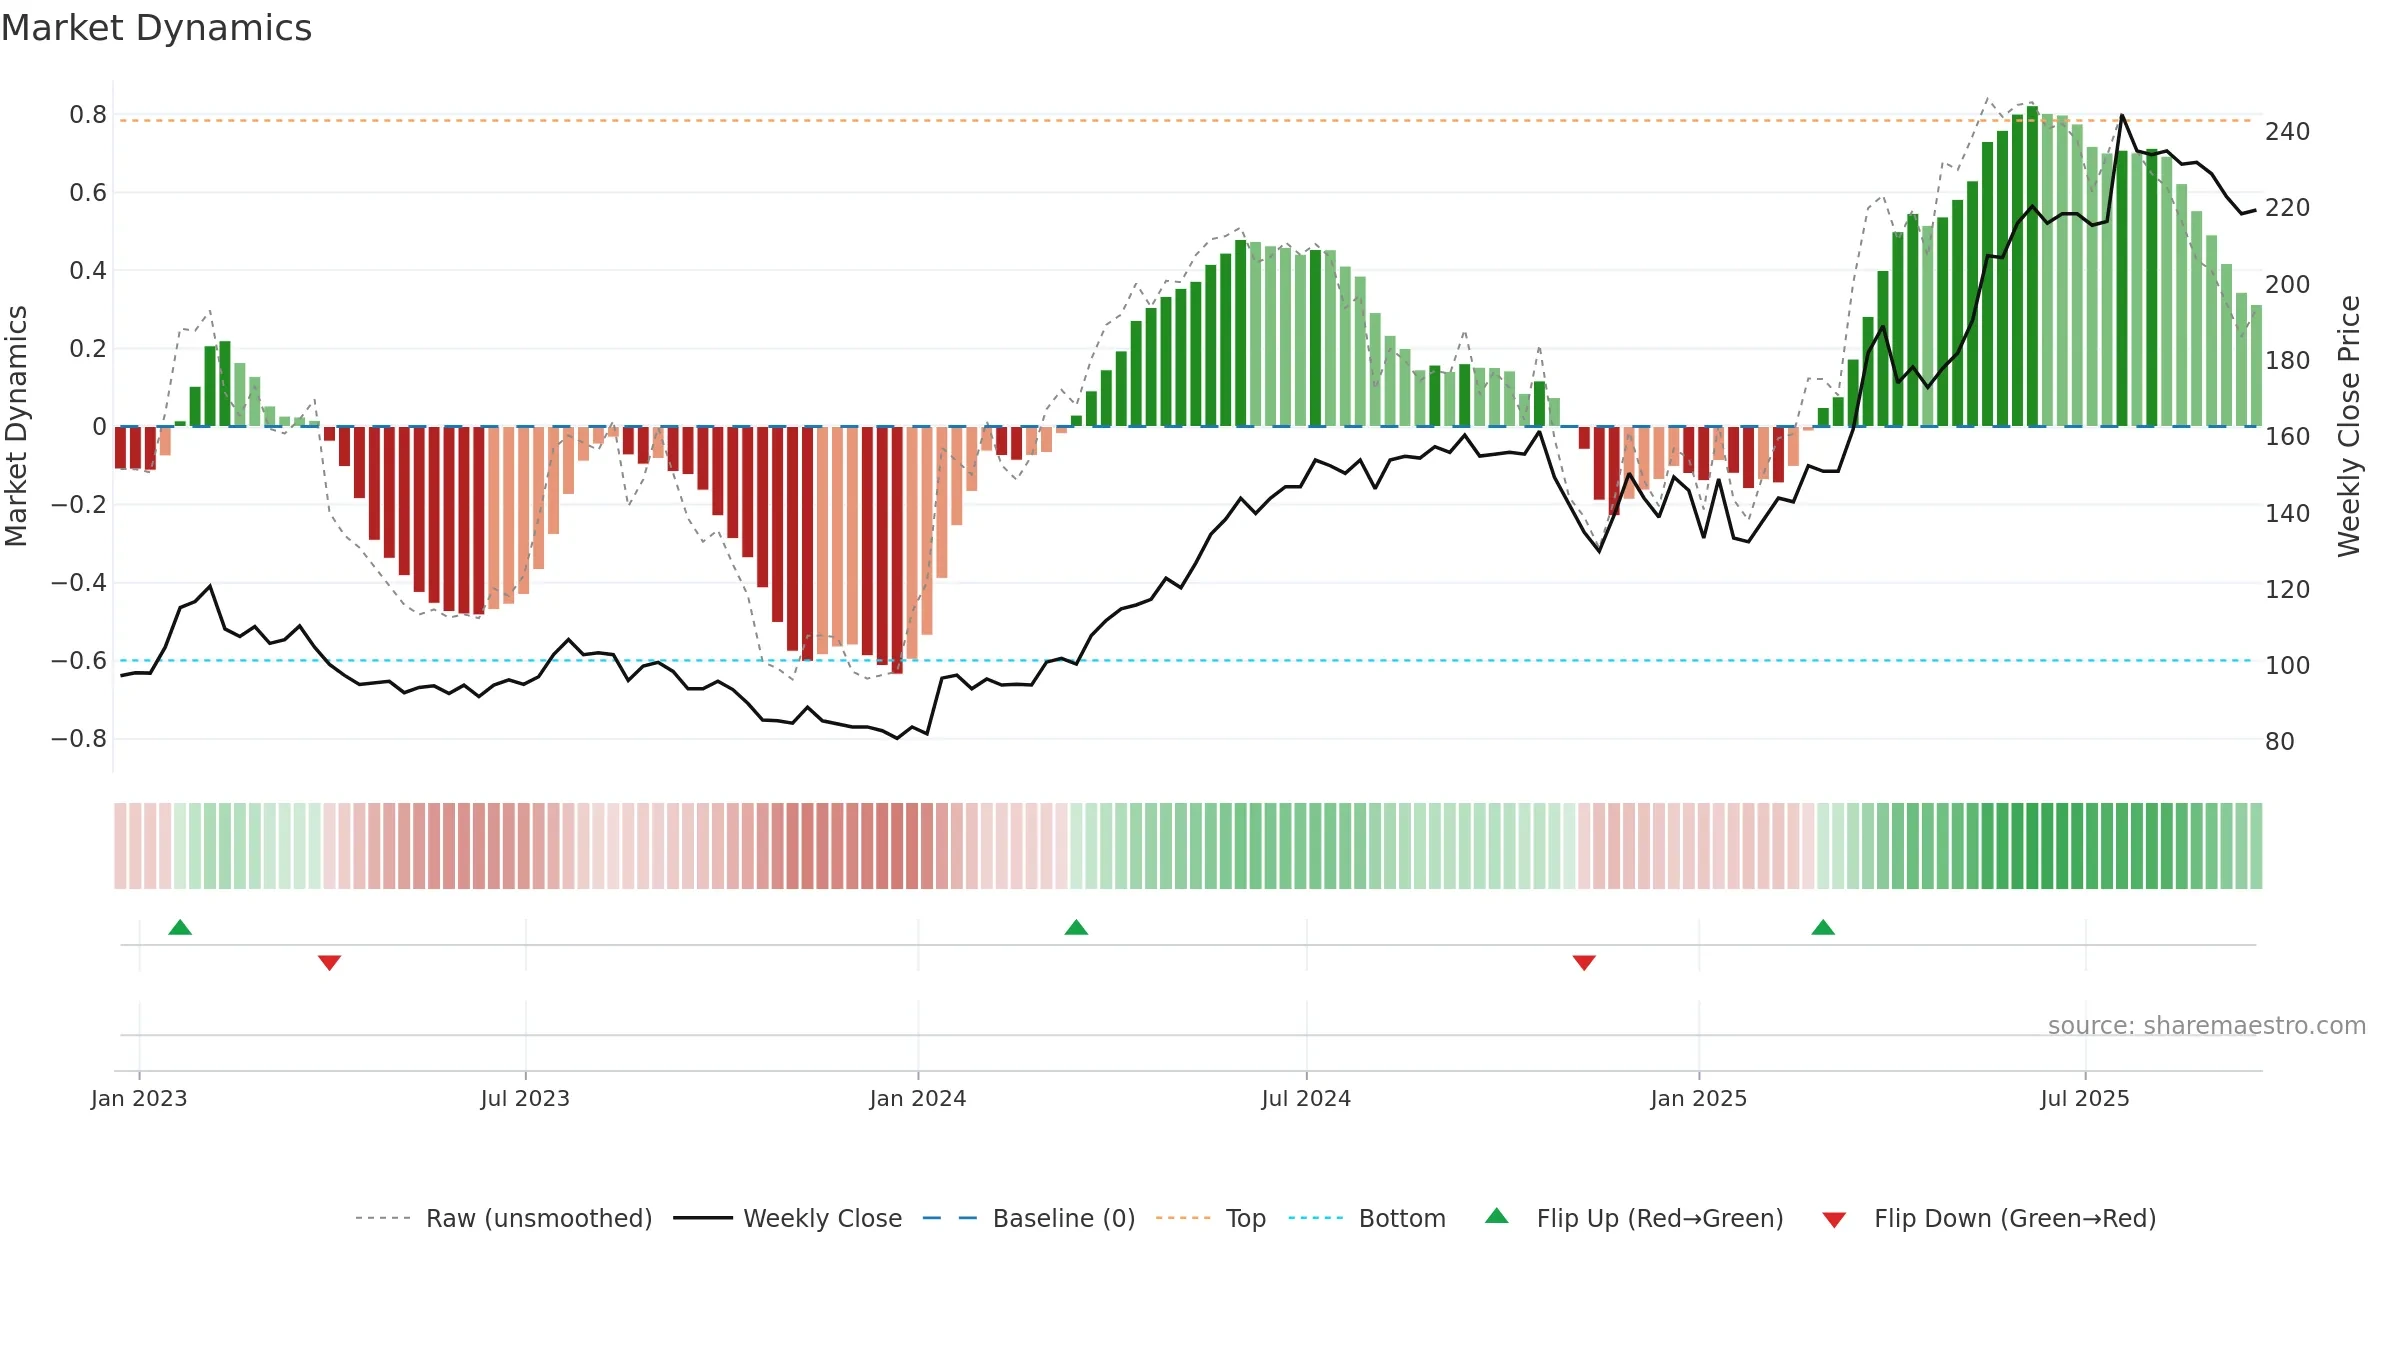Click the first Flip Up marker in early 2023
The height and width of the screenshot is (1350, 2400).
point(180,927)
